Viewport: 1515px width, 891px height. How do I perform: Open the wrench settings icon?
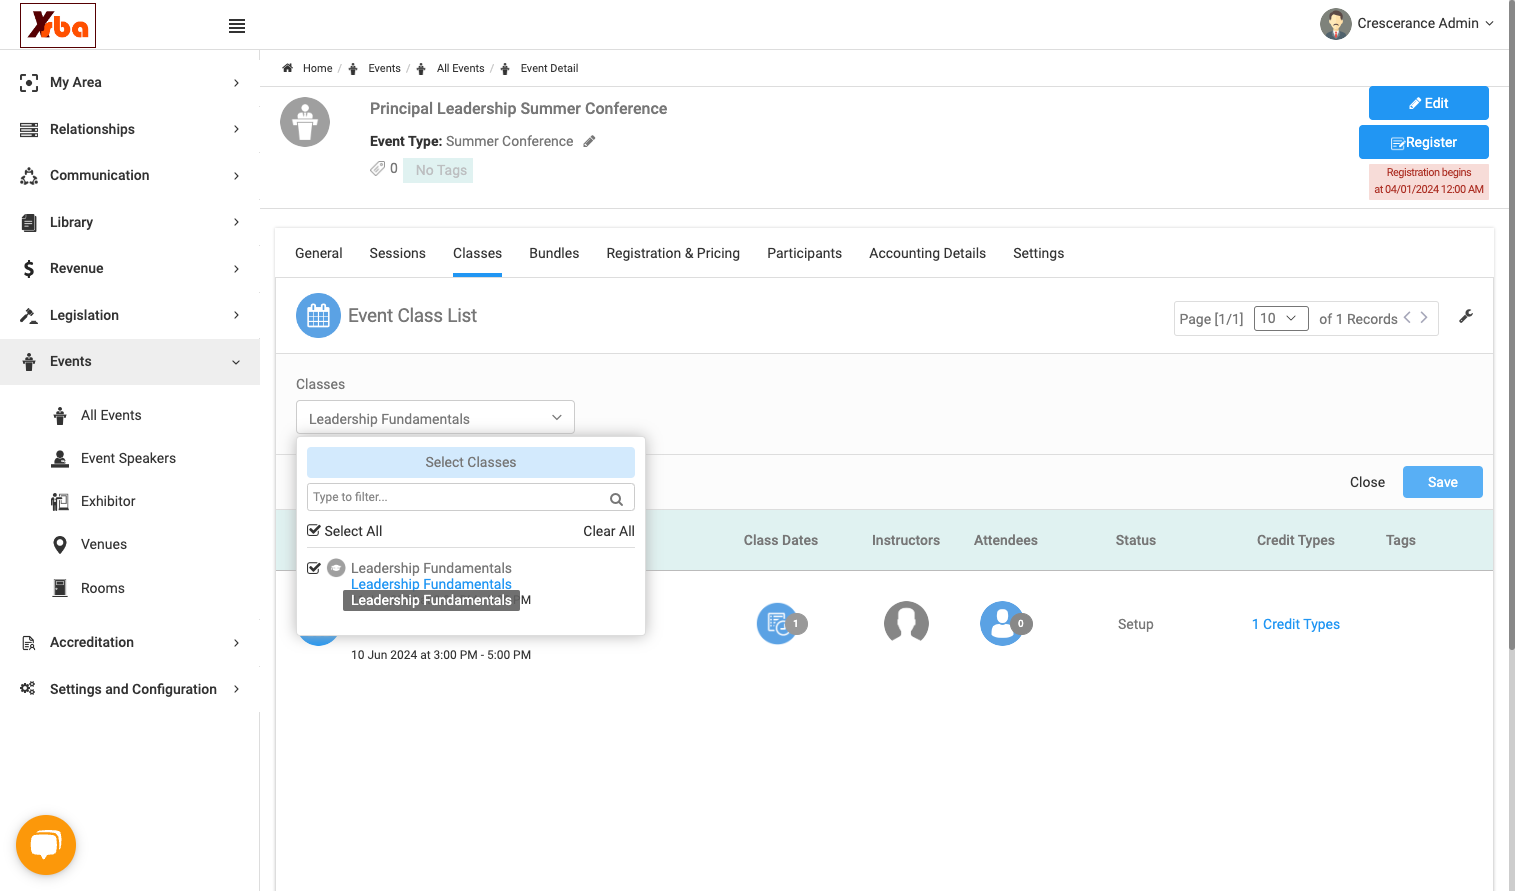1466,316
